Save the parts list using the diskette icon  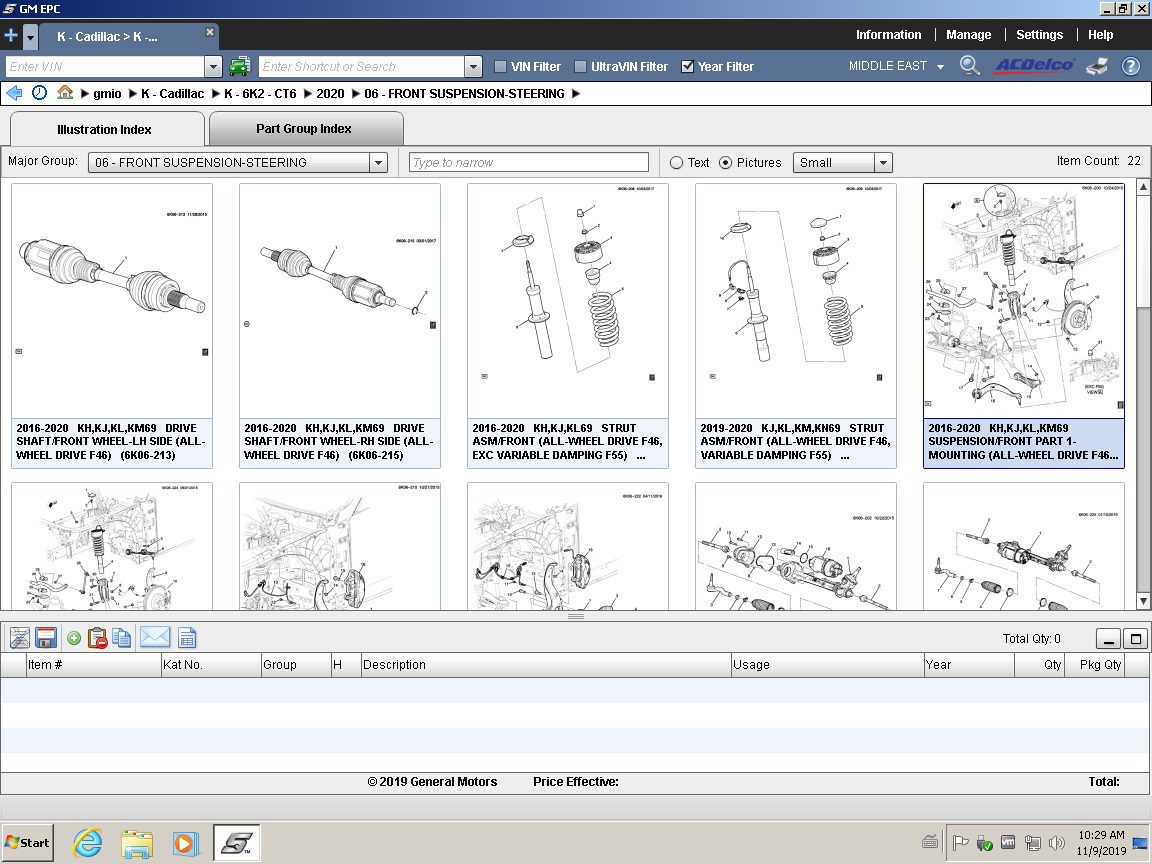click(46, 637)
